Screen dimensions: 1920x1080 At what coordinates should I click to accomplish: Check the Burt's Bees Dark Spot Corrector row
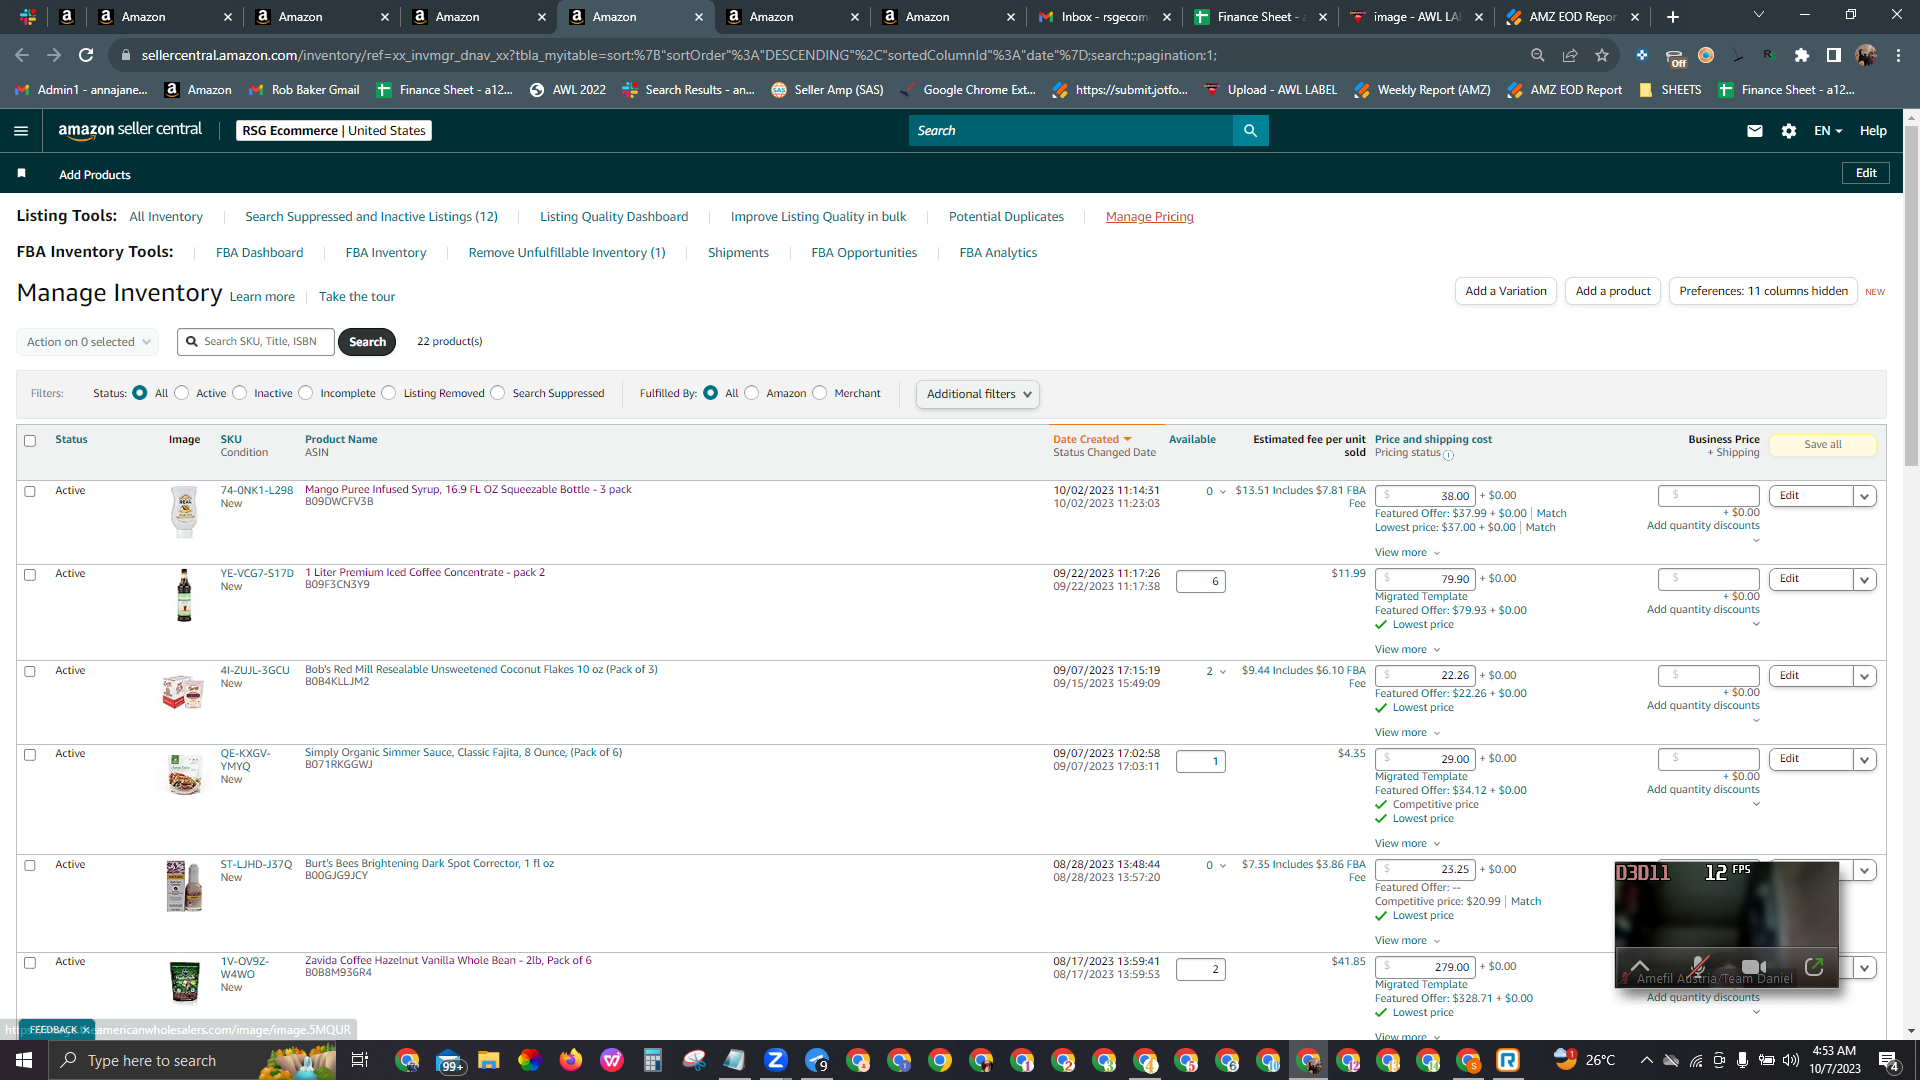pos(30,866)
